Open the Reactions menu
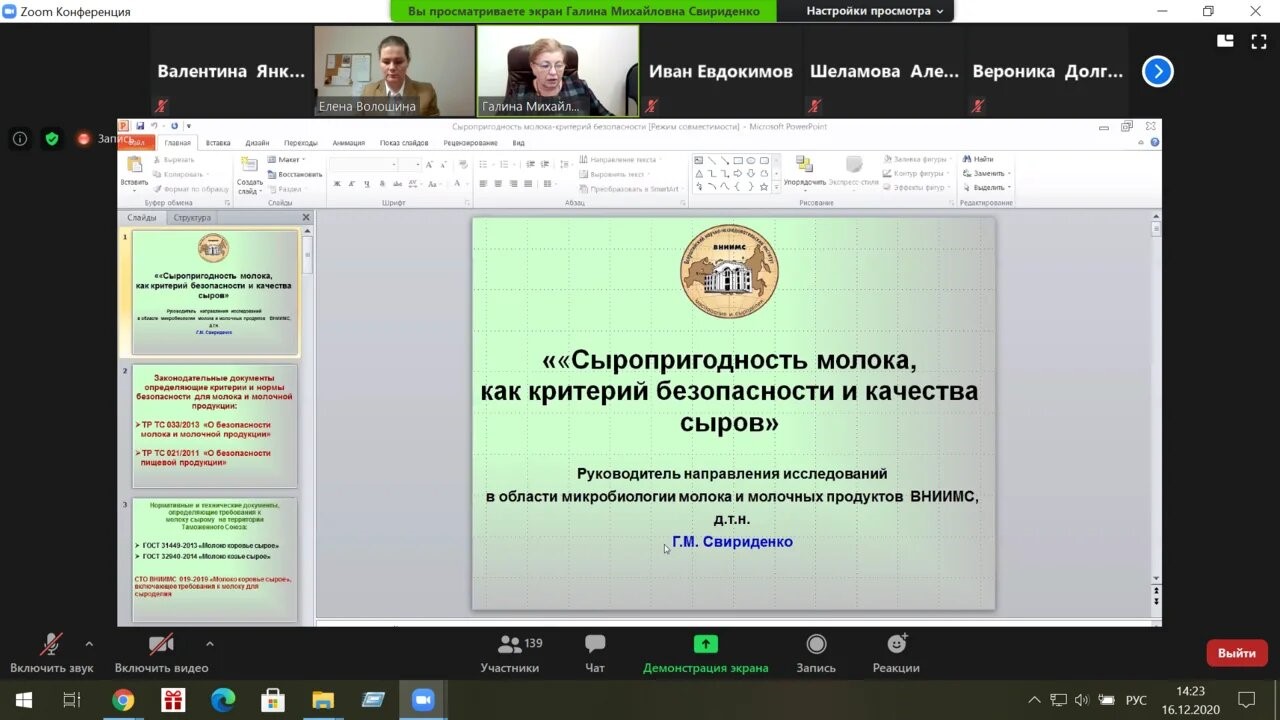1280x720 pixels. (896, 653)
